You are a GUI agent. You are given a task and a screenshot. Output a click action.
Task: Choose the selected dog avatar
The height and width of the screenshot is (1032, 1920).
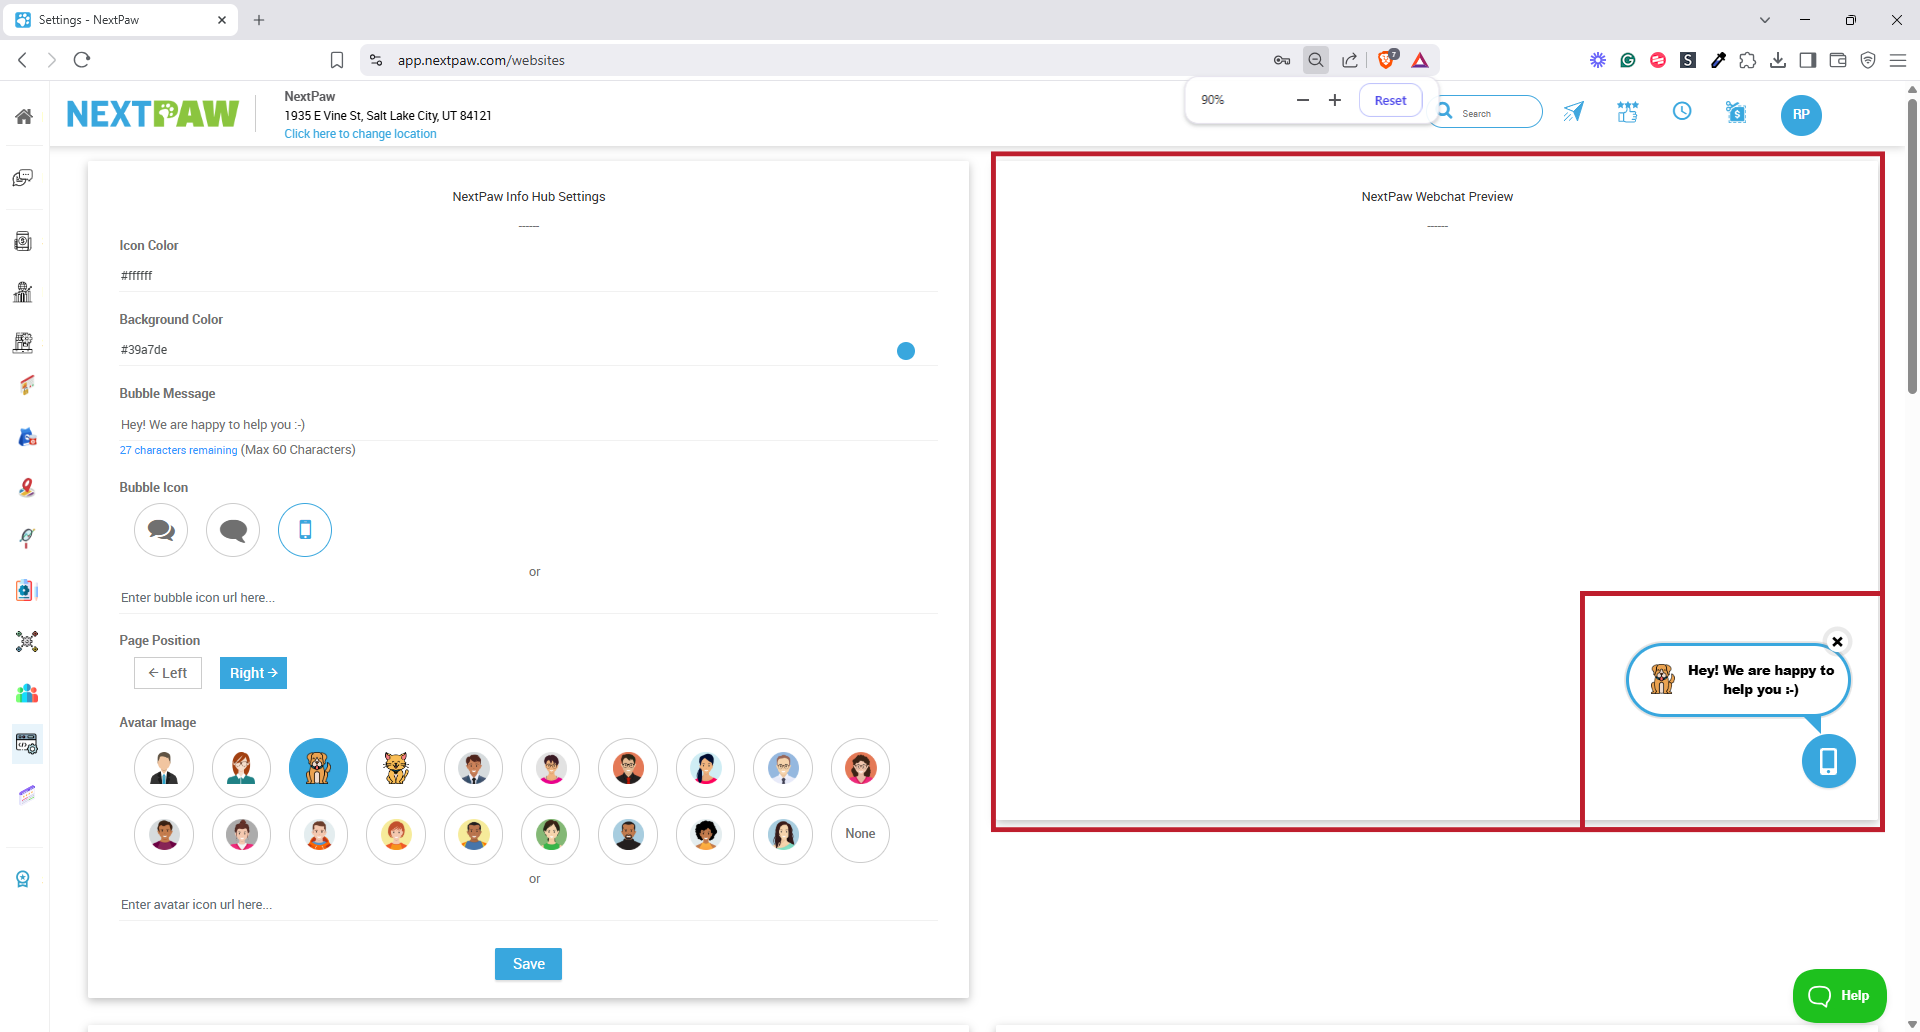point(319,768)
